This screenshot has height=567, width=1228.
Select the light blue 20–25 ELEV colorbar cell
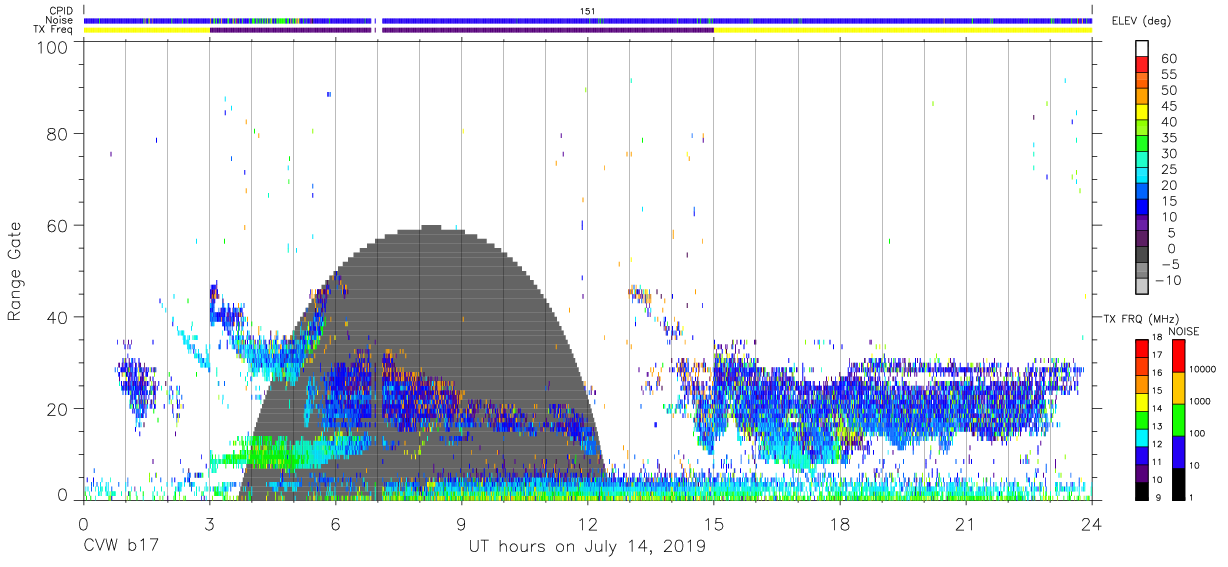tap(1143, 174)
